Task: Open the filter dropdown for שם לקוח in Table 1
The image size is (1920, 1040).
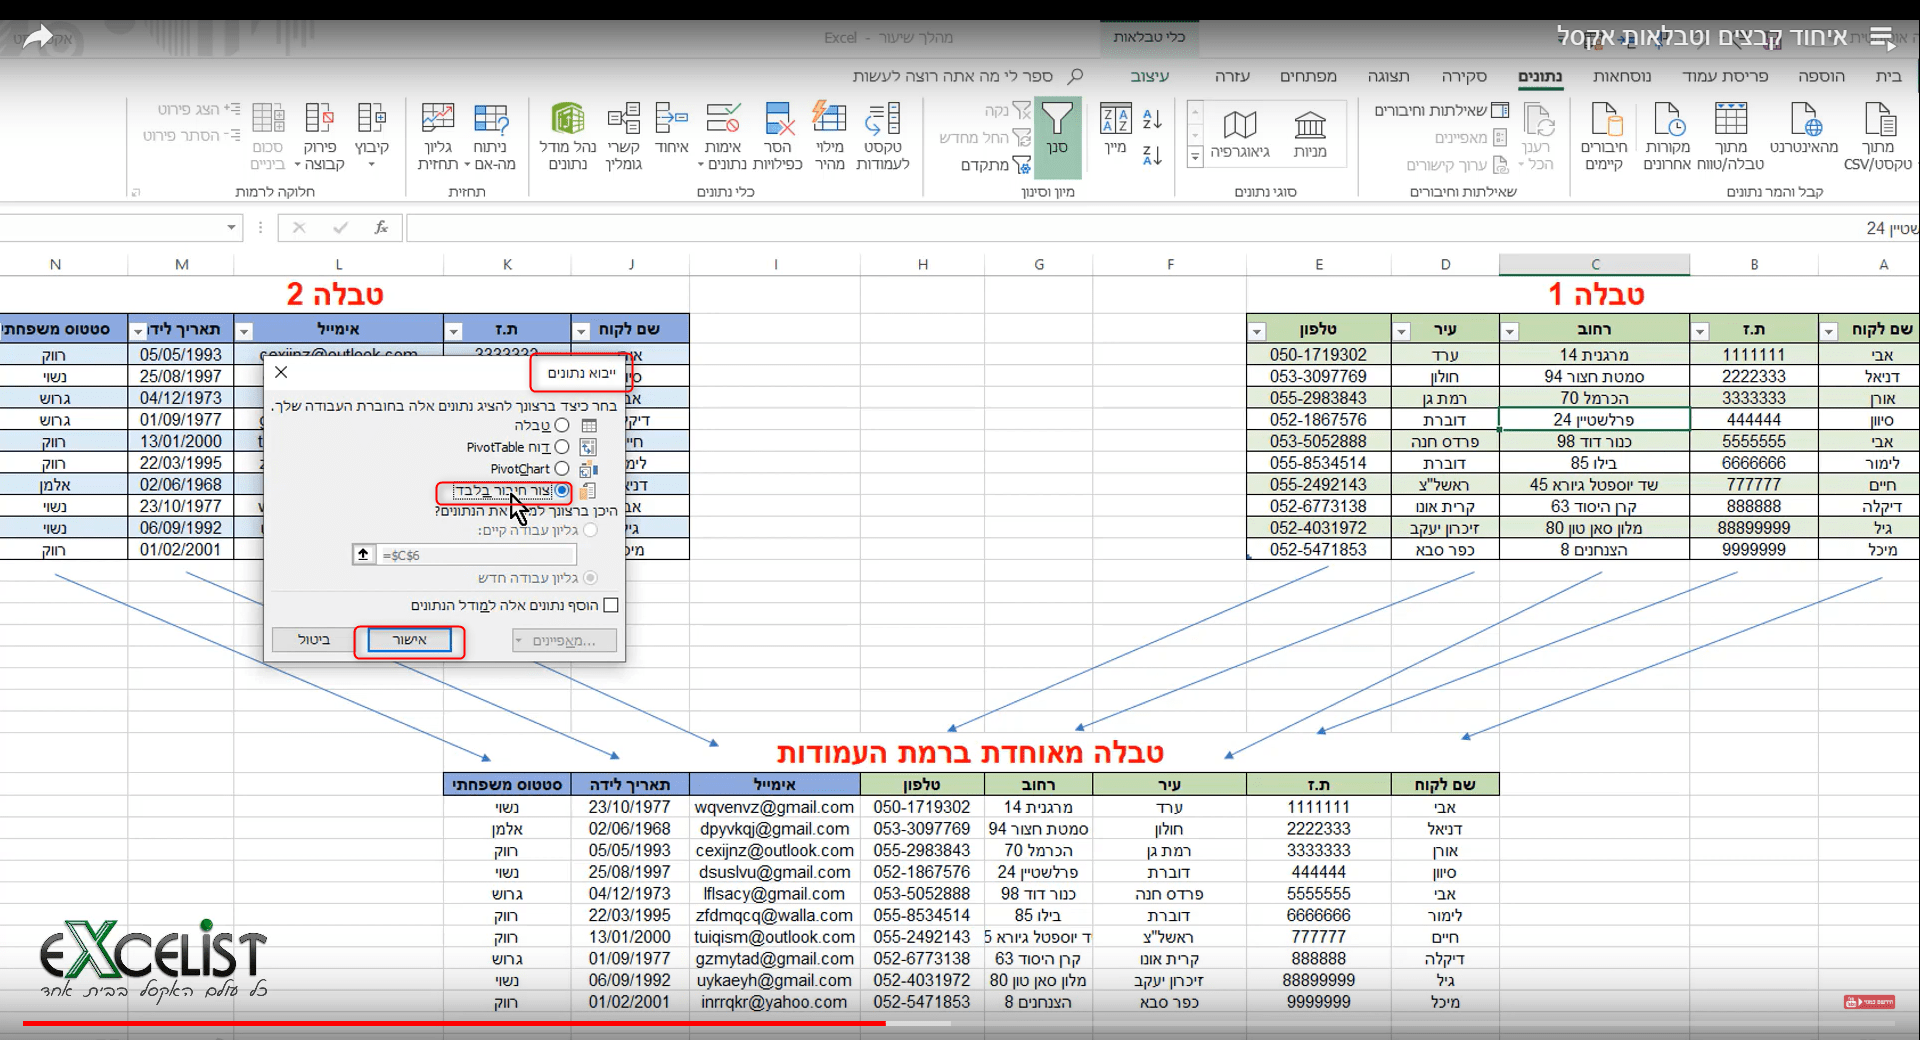Action: 1829,331
